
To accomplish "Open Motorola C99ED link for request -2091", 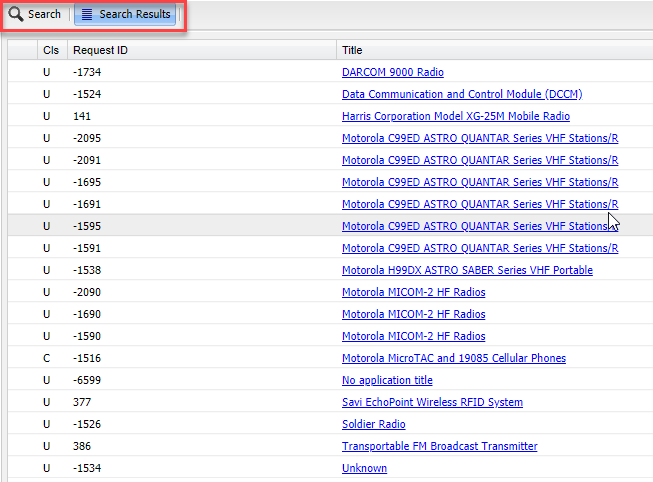I will 480,160.
